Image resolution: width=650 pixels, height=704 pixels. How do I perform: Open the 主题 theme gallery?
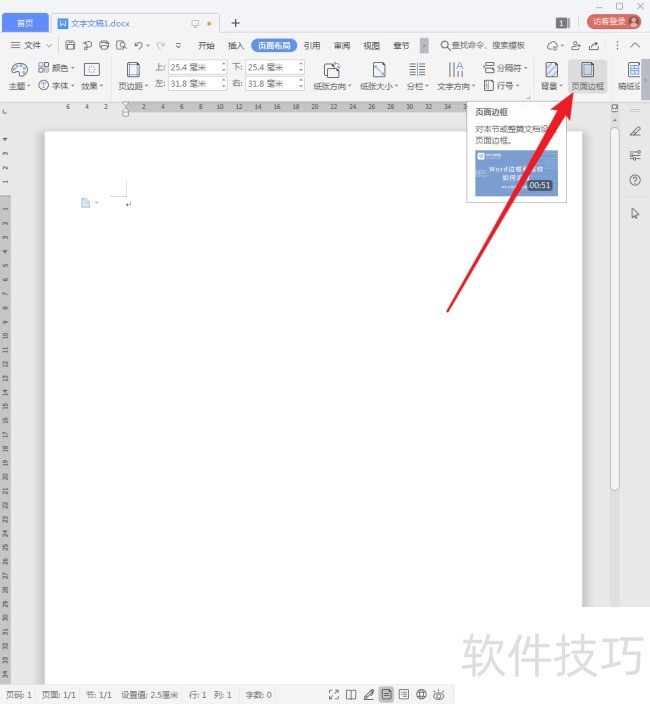pyautogui.click(x=19, y=76)
